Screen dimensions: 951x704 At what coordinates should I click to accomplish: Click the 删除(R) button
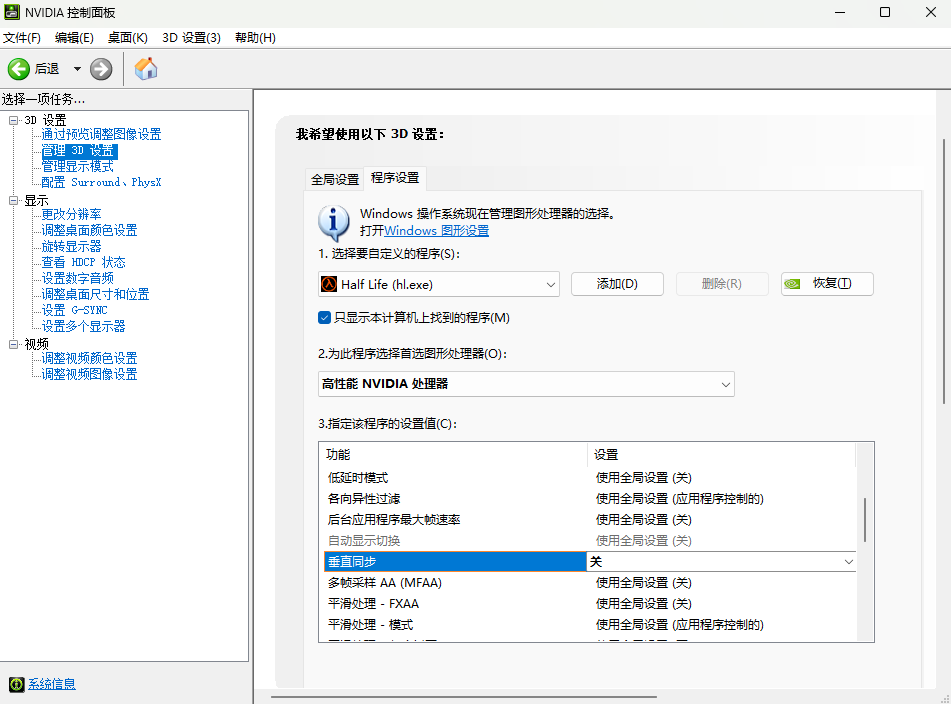coord(722,284)
